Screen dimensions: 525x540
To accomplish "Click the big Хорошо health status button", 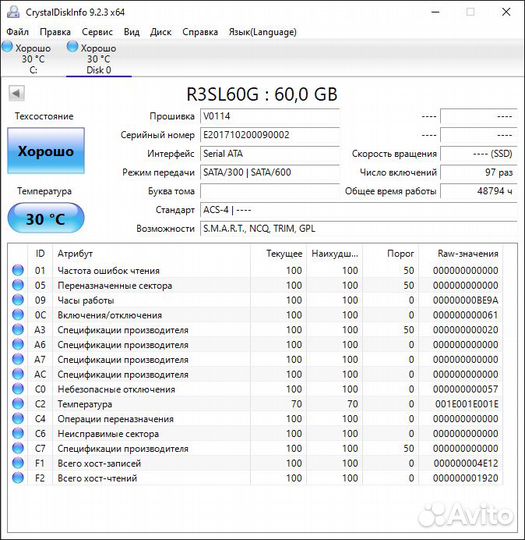I will (46, 151).
